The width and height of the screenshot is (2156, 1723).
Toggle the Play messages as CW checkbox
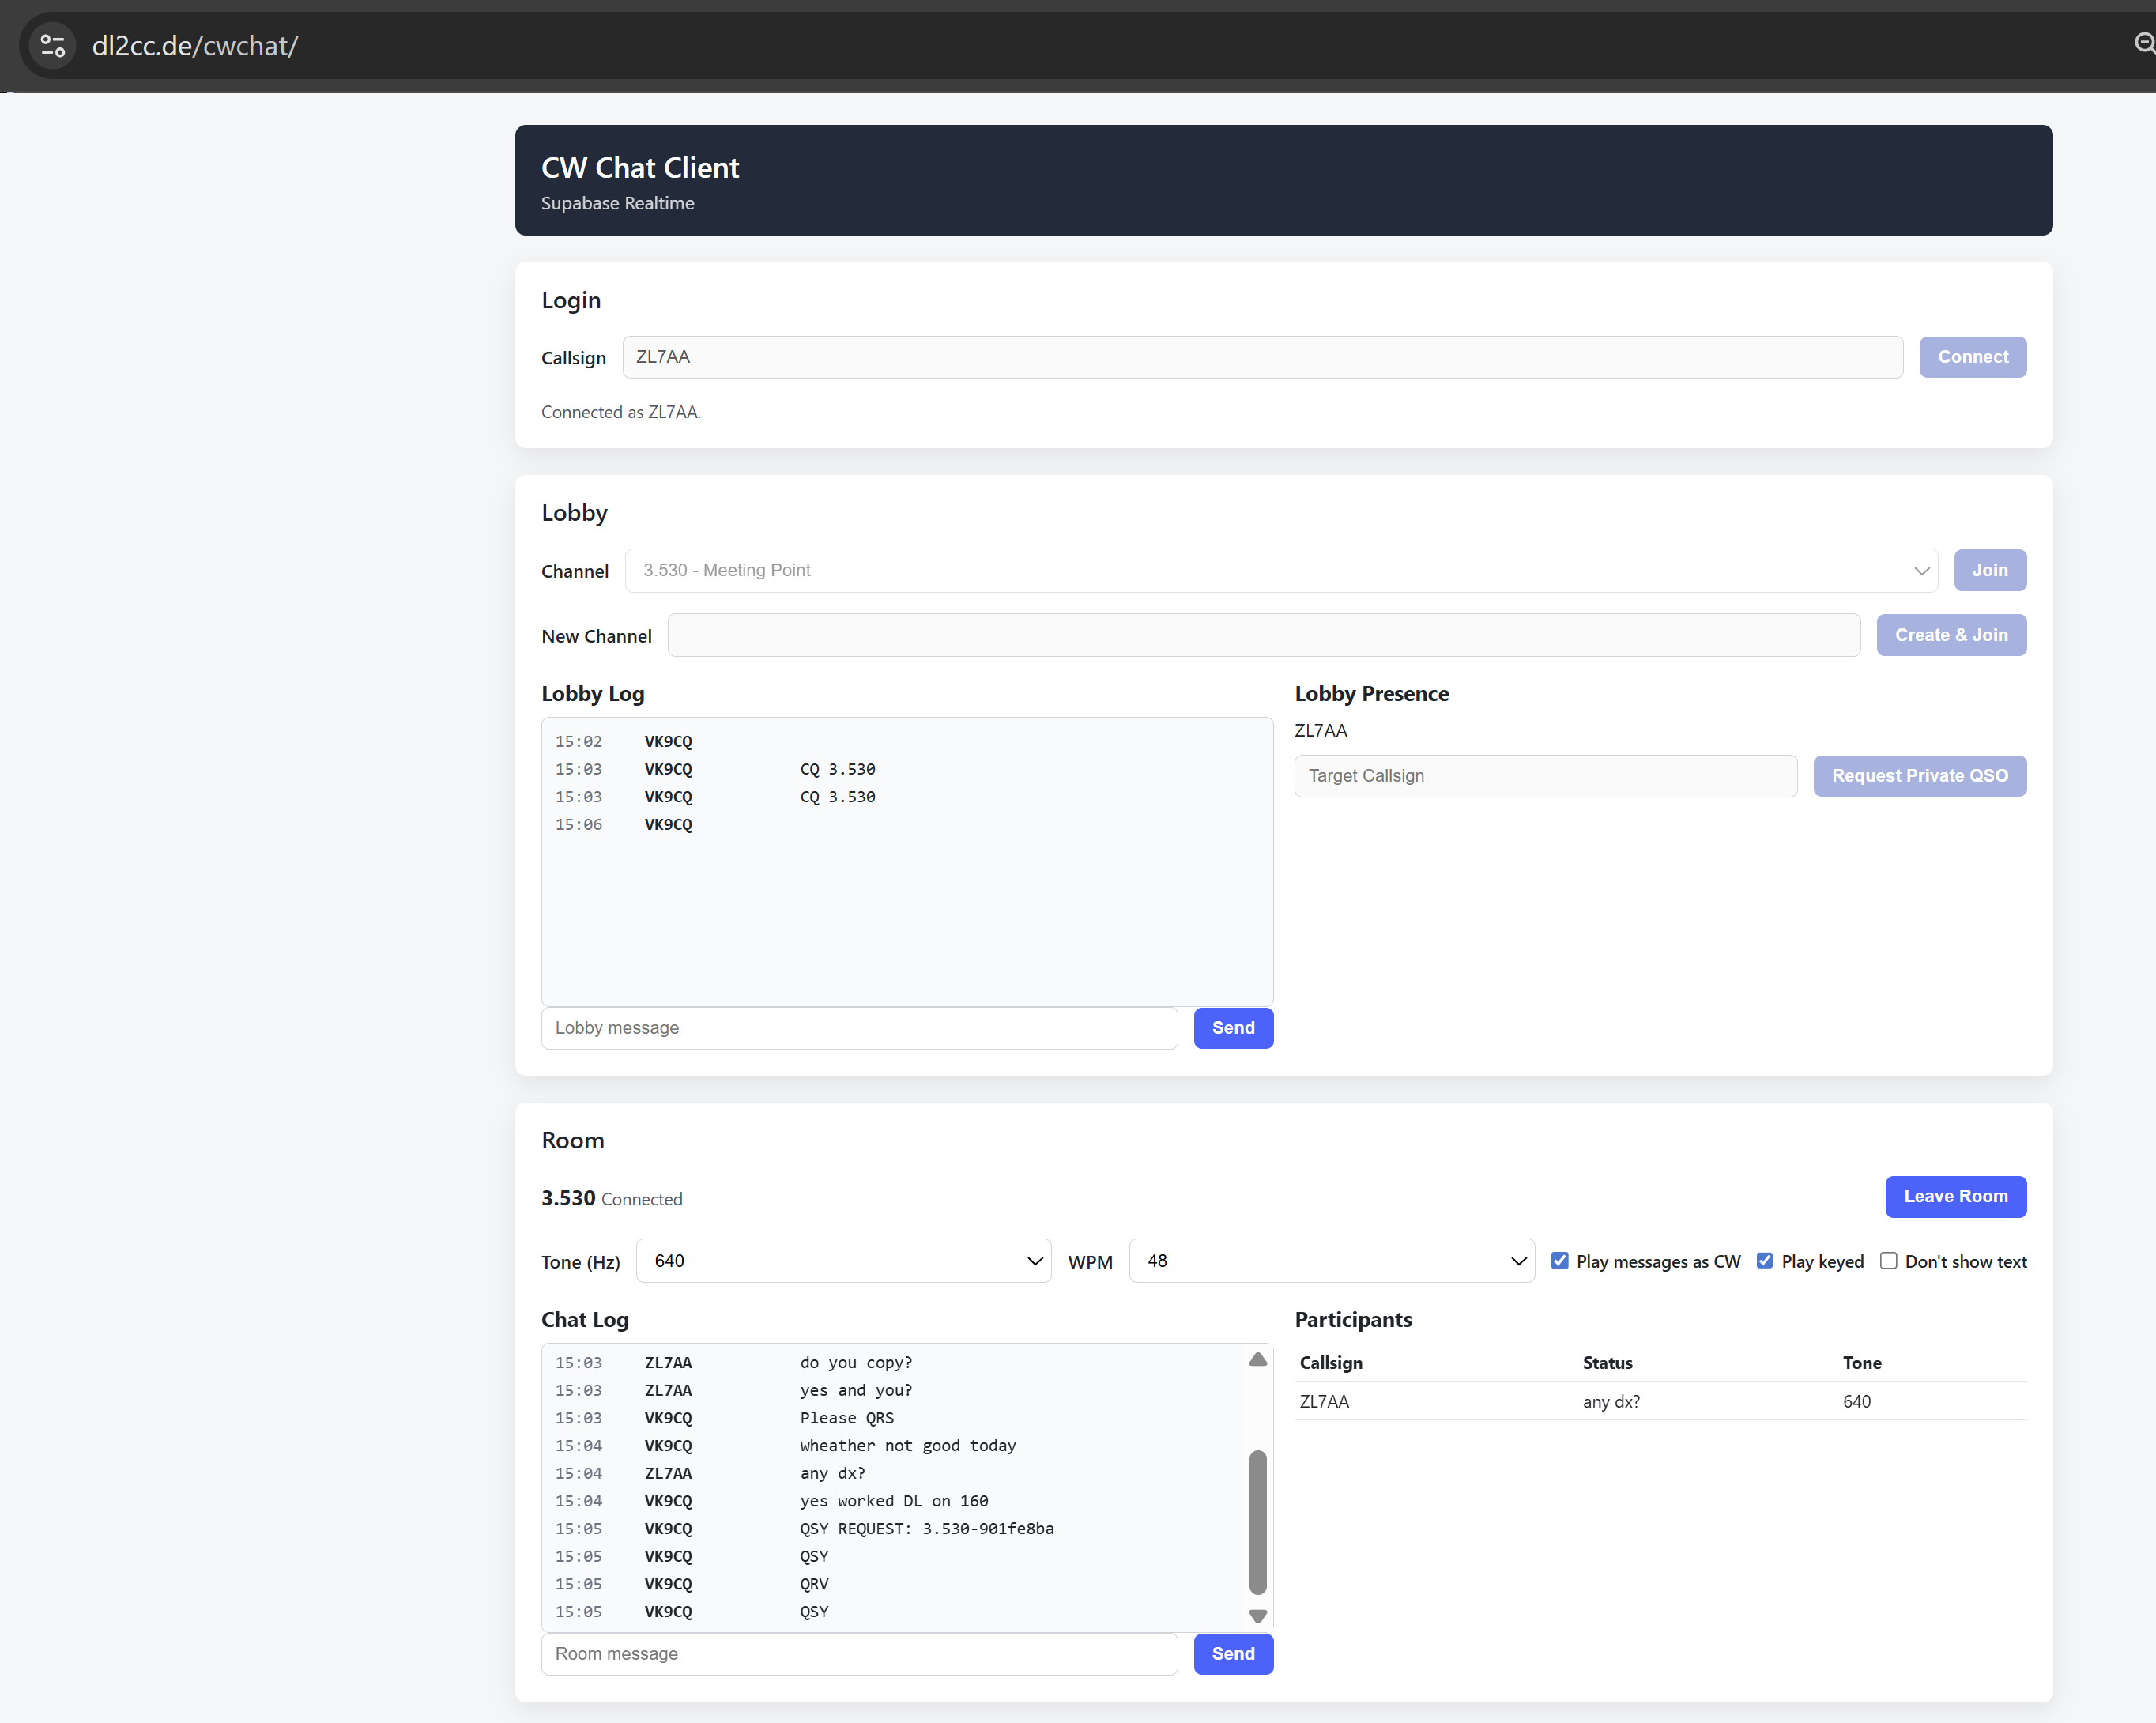[x=1560, y=1261]
